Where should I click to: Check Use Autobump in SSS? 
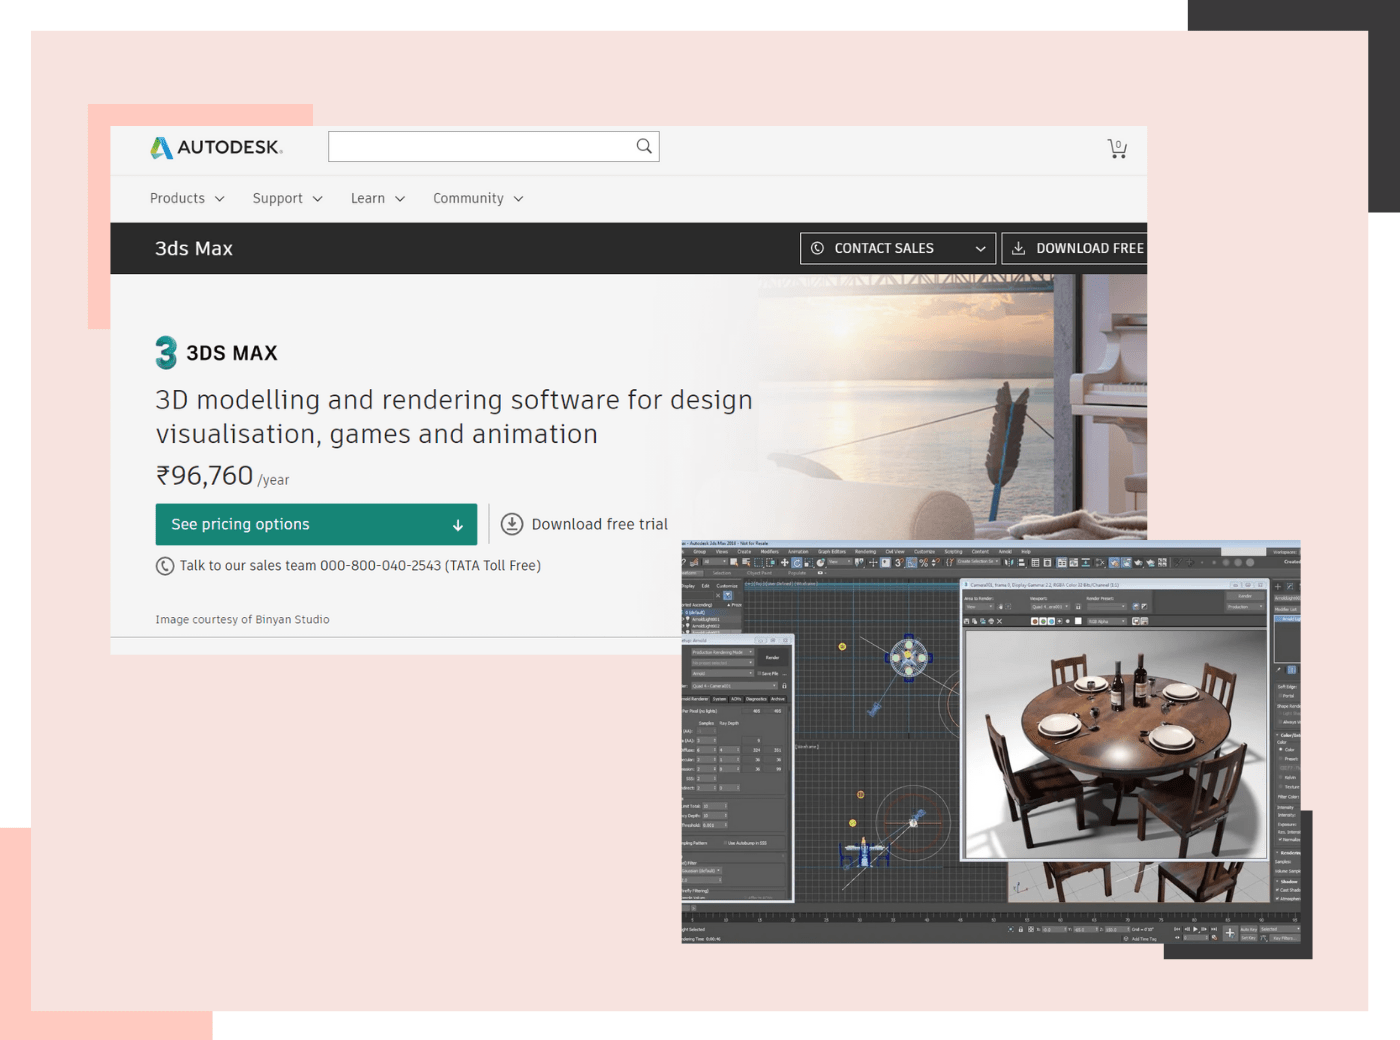pyautogui.click(x=725, y=843)
